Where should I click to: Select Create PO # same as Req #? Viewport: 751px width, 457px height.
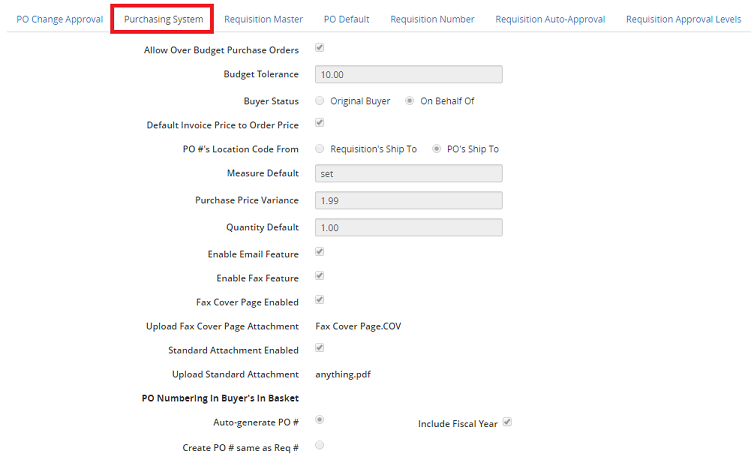tap(319, 444)
